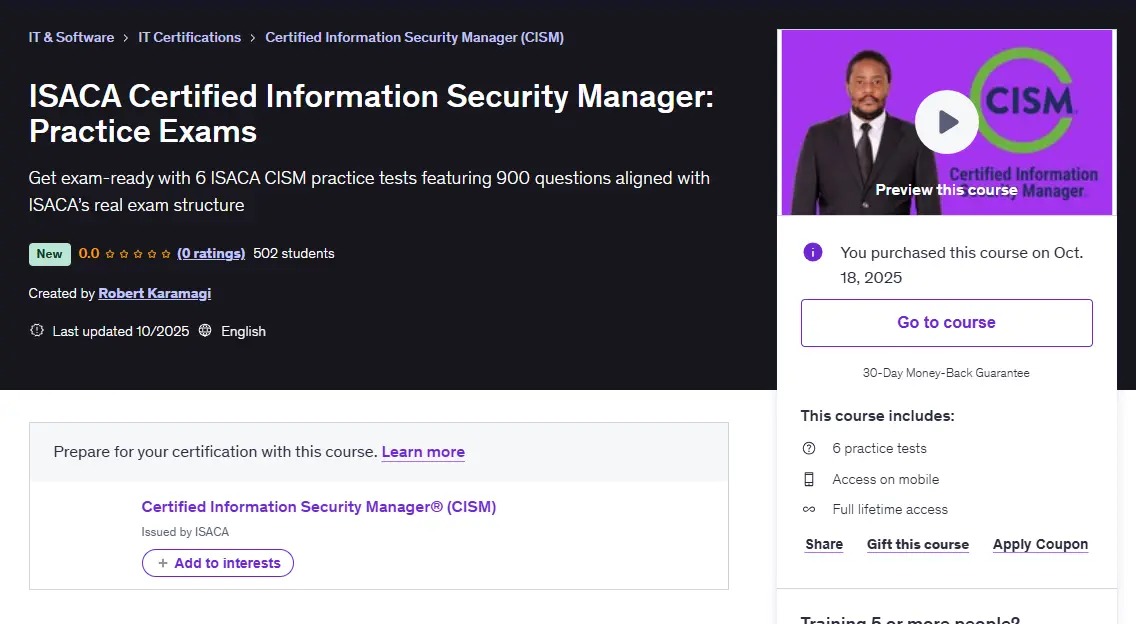This screenshot has width=1136, height=624.
Task: Click the '502 students' text
Action: point(293,254)
